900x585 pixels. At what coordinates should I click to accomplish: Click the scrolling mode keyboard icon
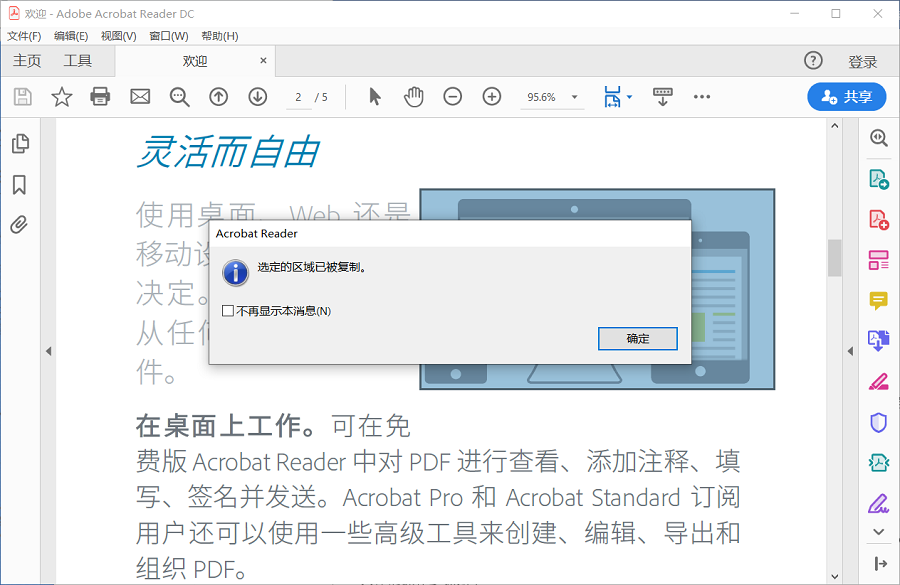[662, 96]
